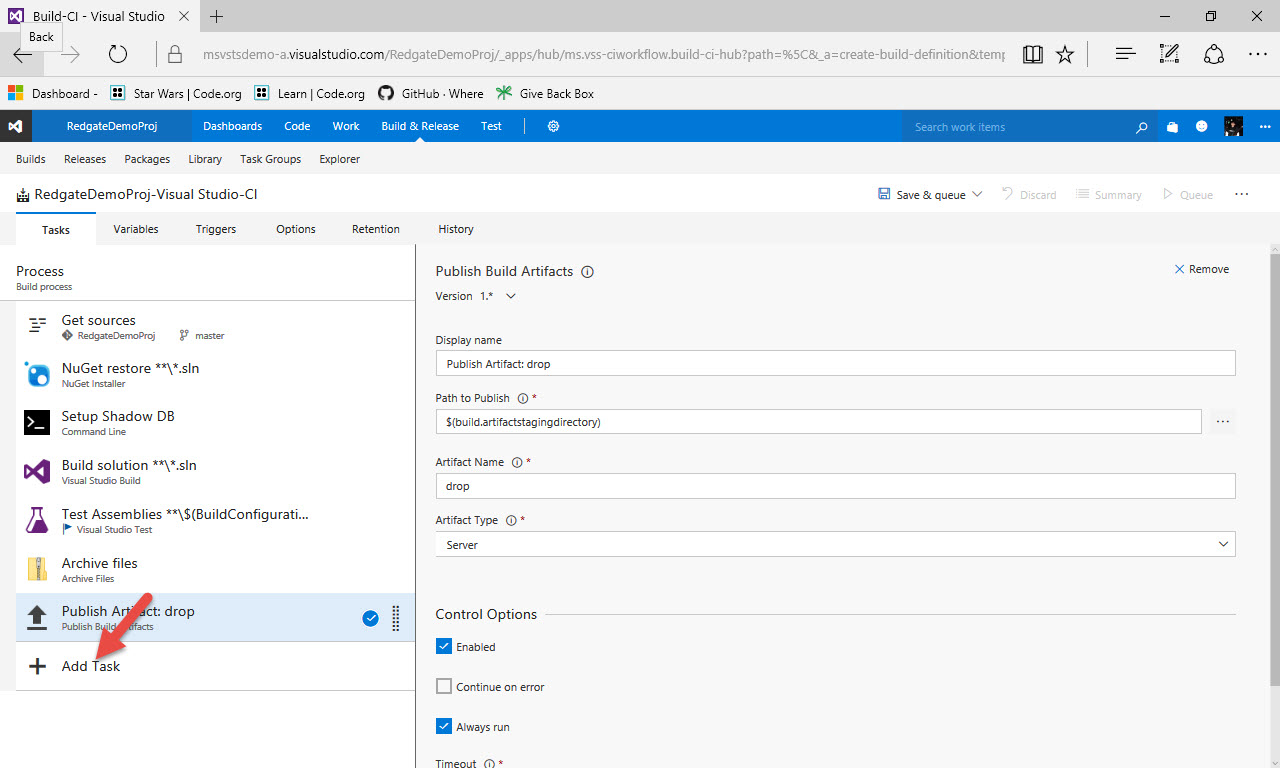Open GitHub bookmark in favorites bar

pyautogui.click(x=430, y=94)
